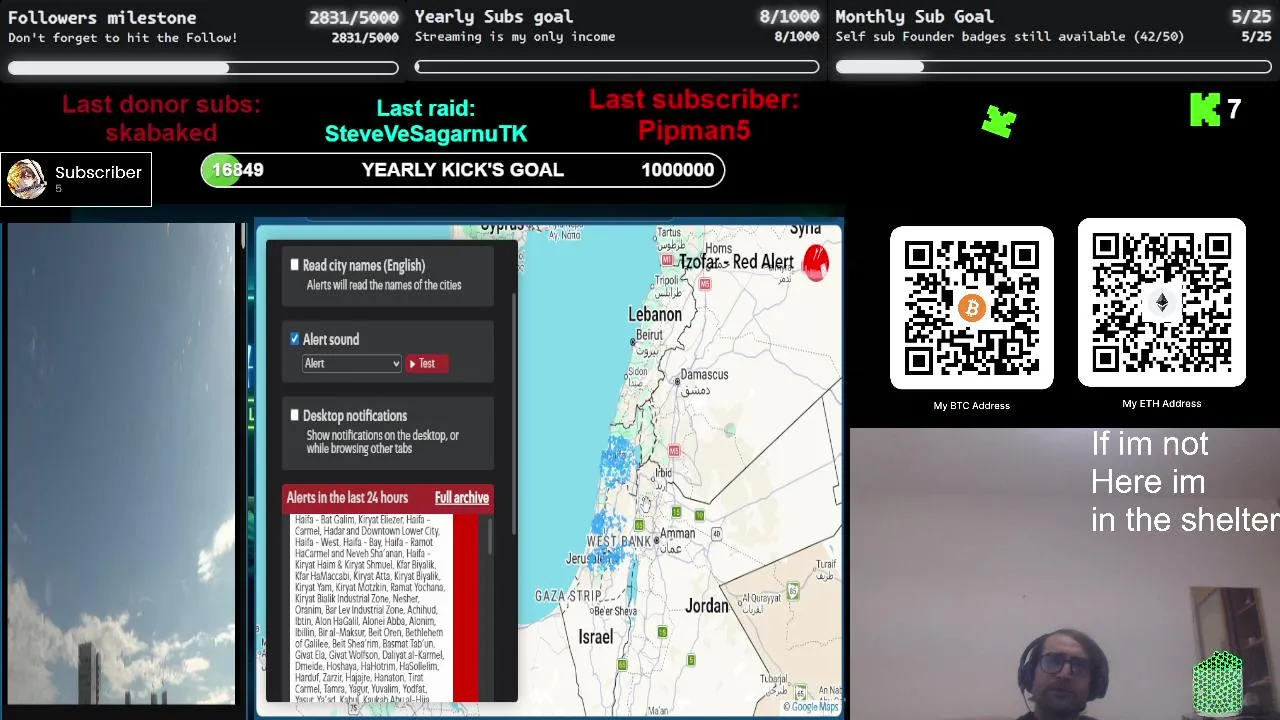Click the My BTC Address label
This screenshot has width=1280, height=720.
point(972,405)
